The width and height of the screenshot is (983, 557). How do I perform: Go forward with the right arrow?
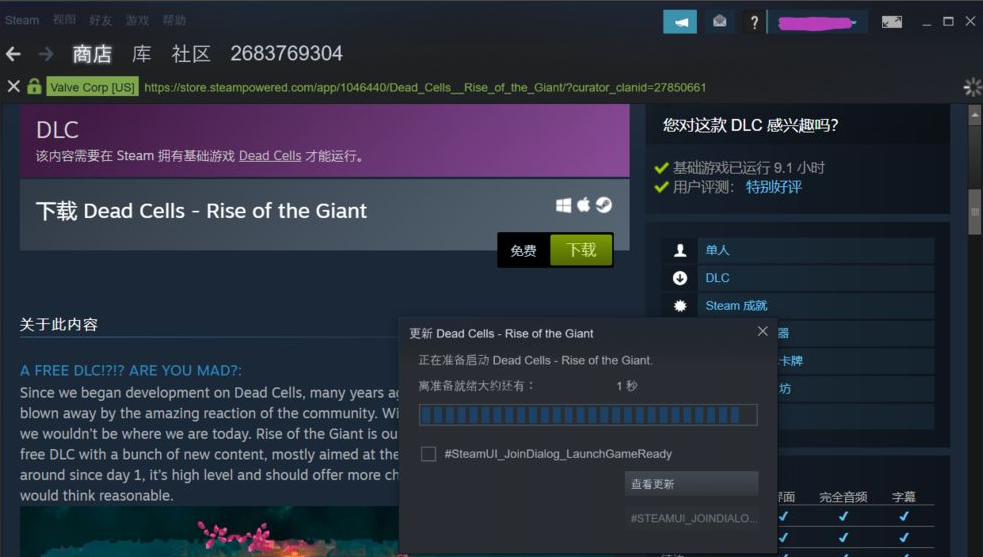tap(46, 55)
